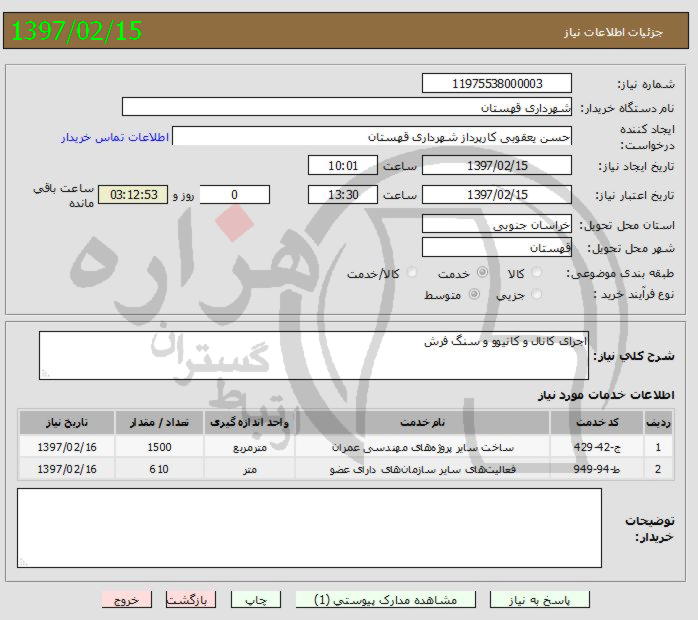Click the تاریخ اعتبار نیاز date field
Image resolution: width=698 pixels, height=620 pixels.
(497, 195)
